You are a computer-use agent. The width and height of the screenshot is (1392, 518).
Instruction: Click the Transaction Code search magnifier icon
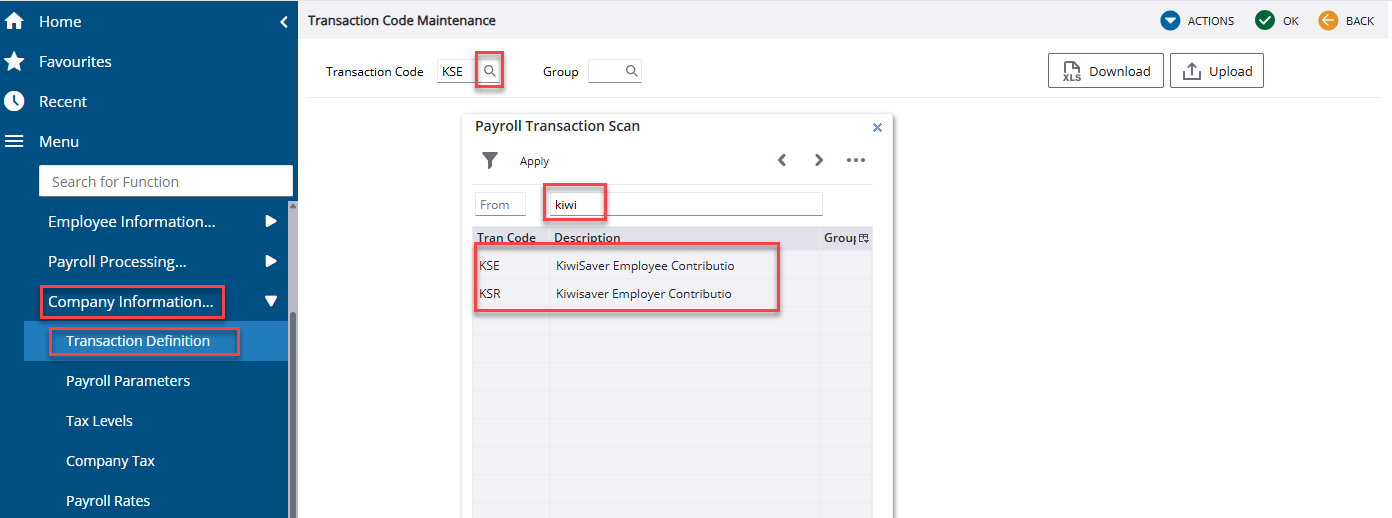pos(489,71)
